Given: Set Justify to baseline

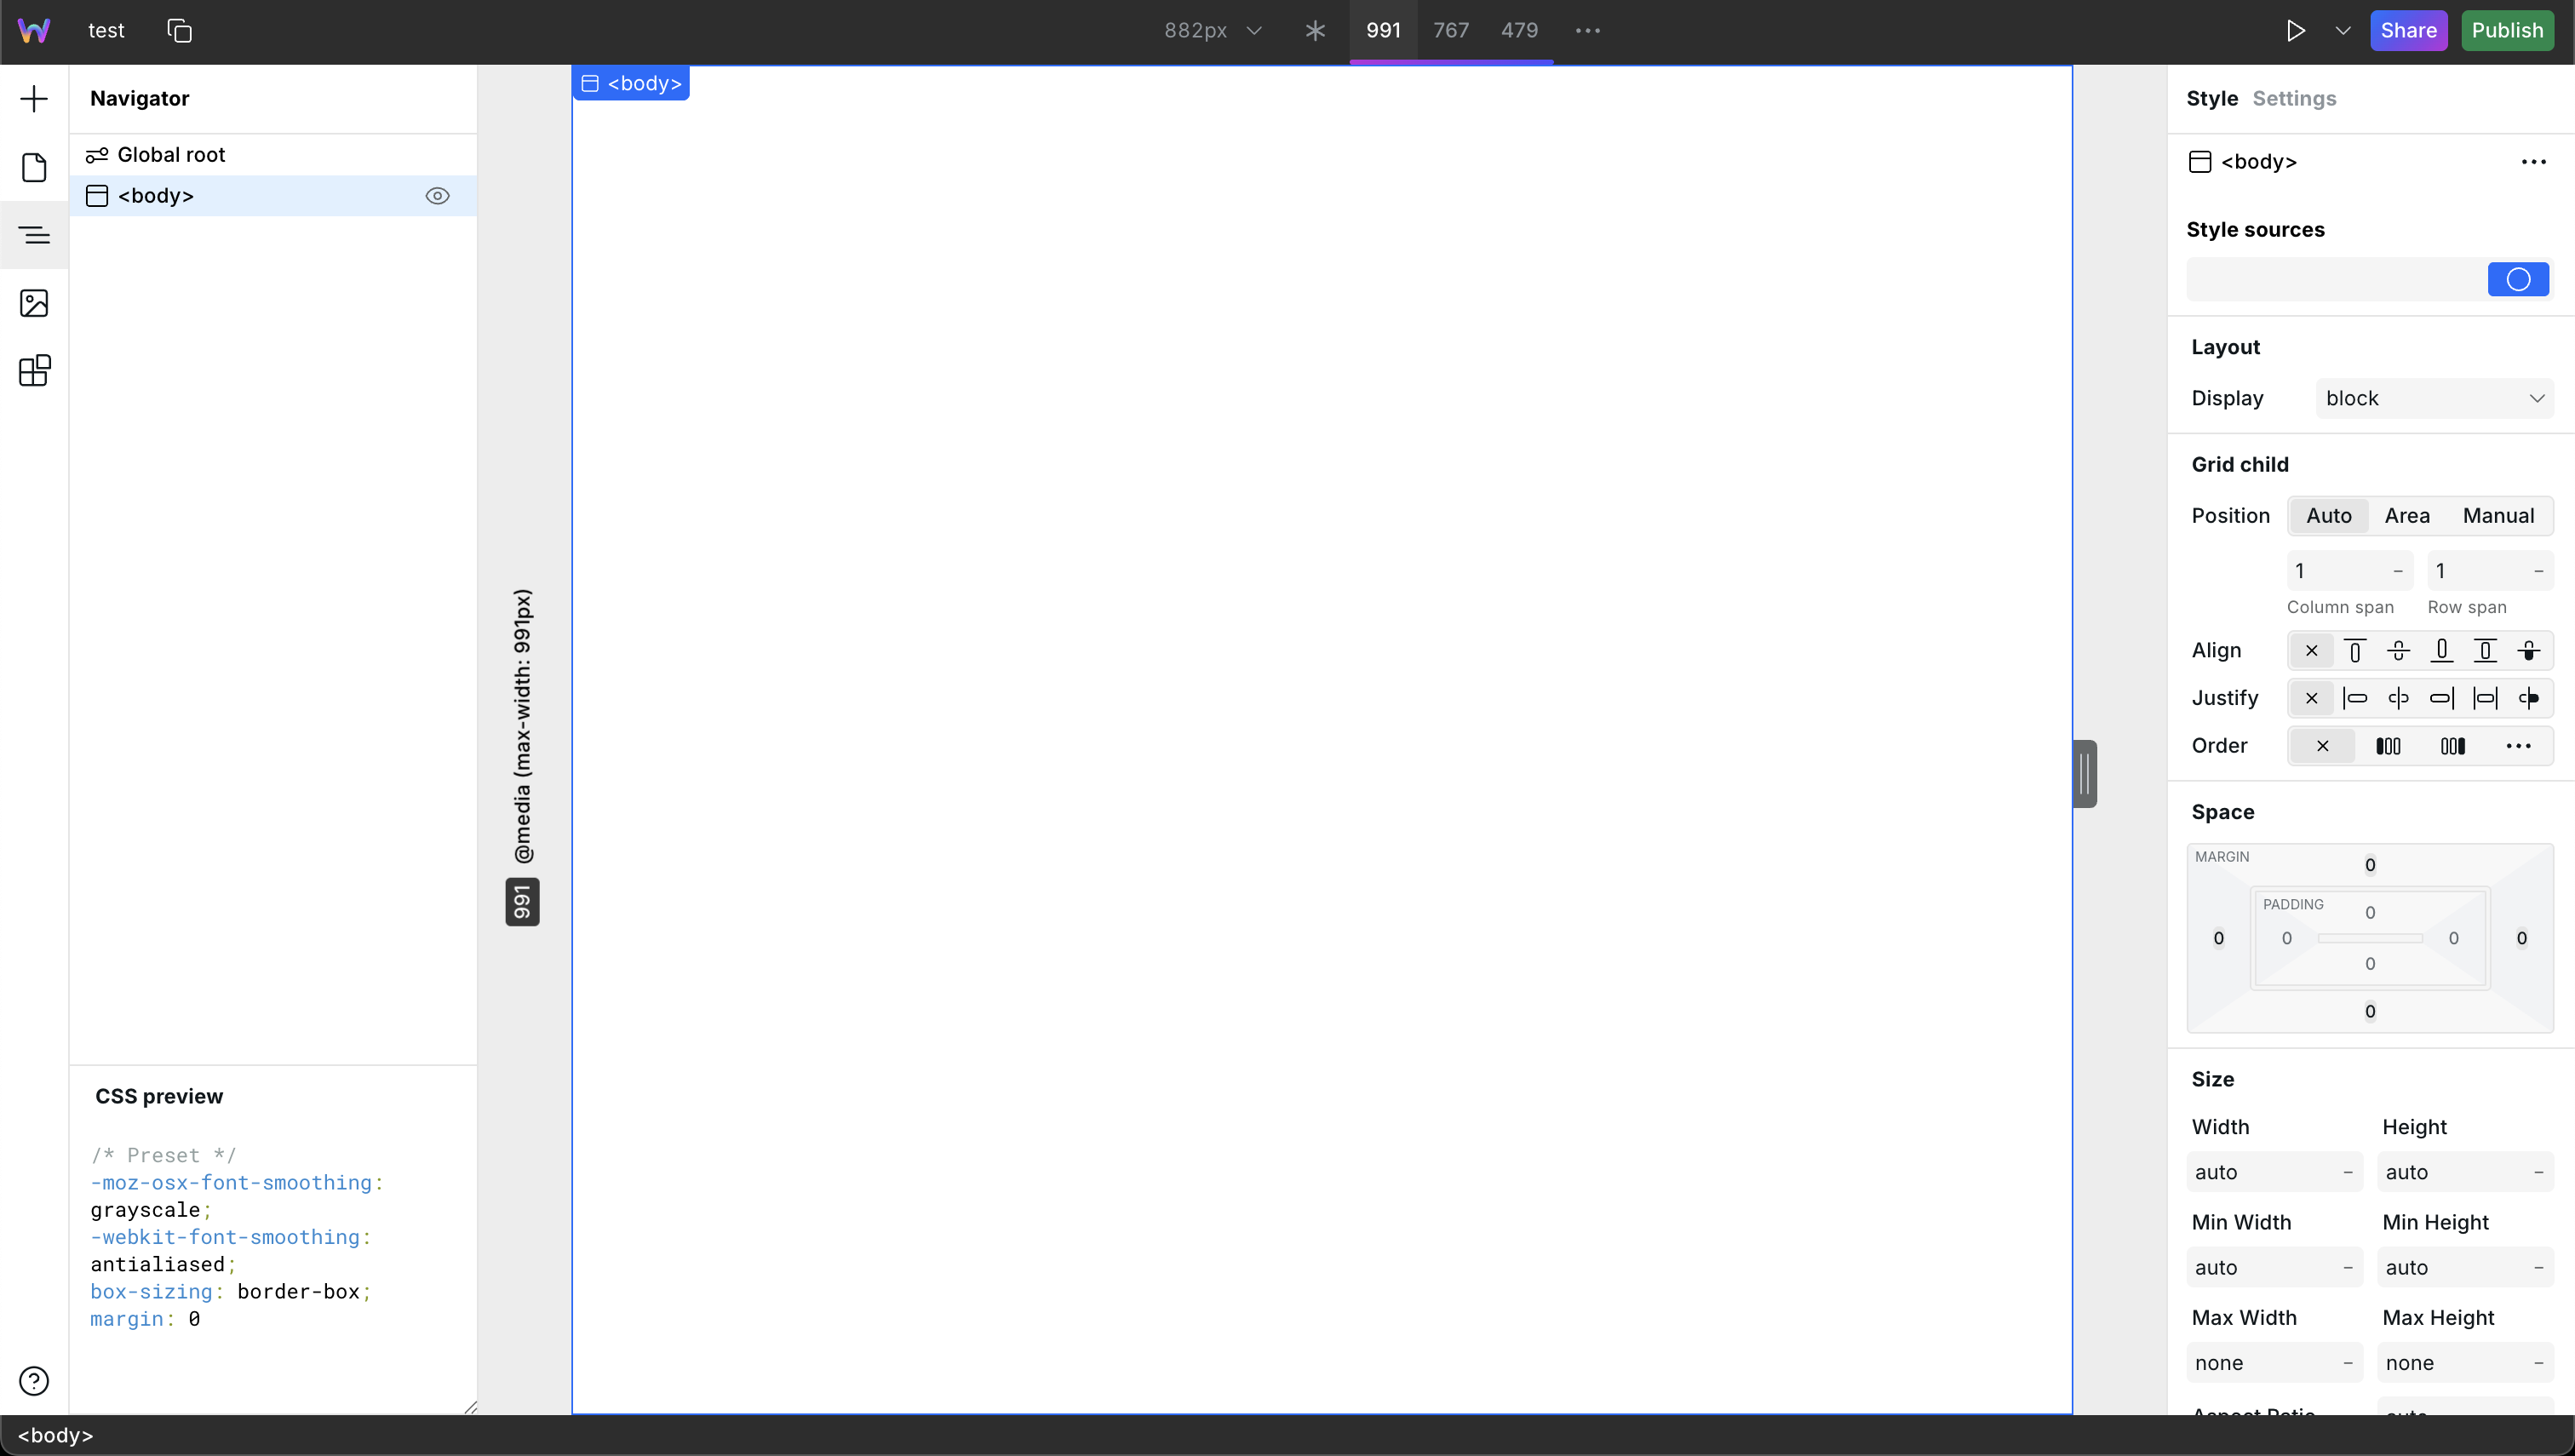Looking at the screenshot, I should (x=2529, y=698).
